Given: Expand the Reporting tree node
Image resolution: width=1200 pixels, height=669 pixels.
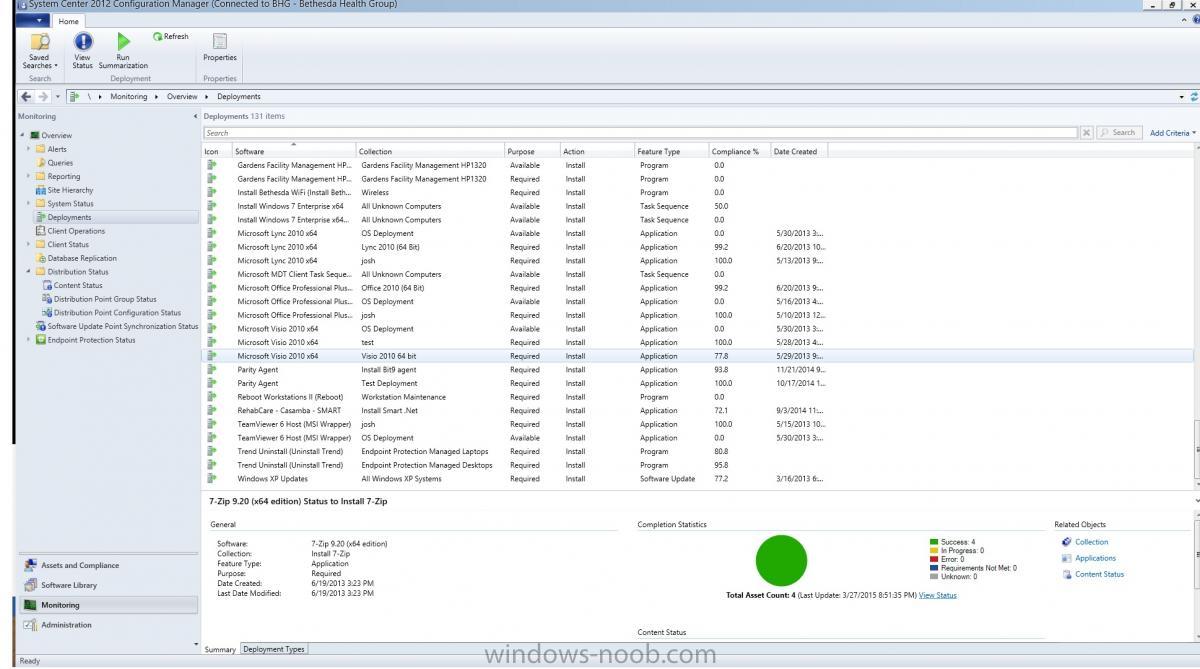Looking at the screenshot, I should coord(29,176).
